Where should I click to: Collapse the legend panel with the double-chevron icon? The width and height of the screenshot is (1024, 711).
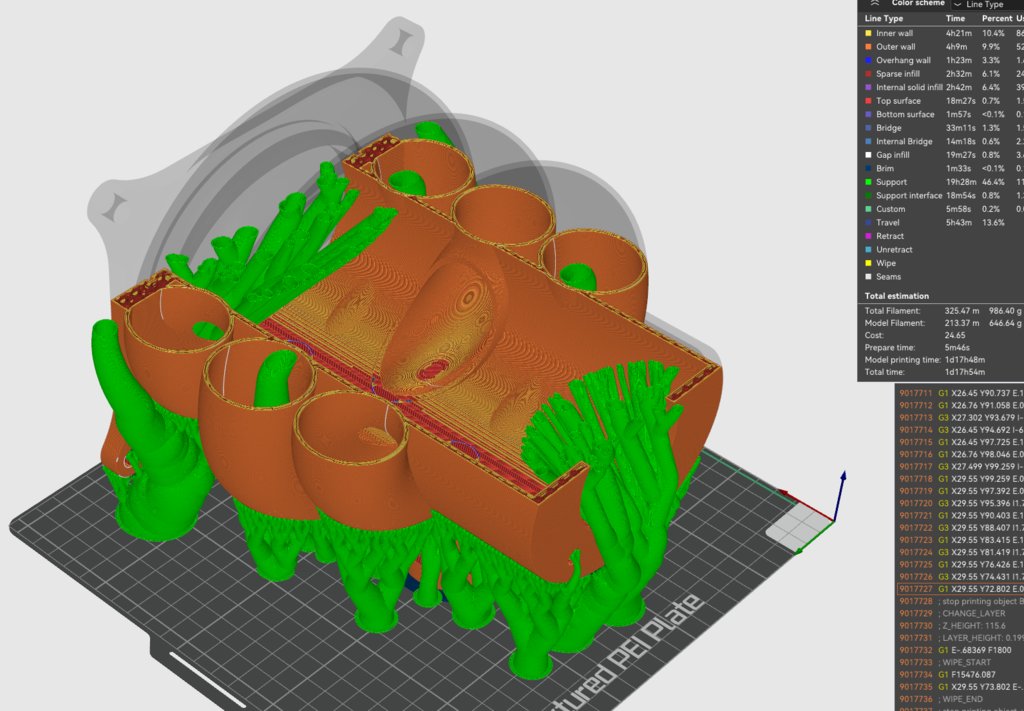(874, 3)
